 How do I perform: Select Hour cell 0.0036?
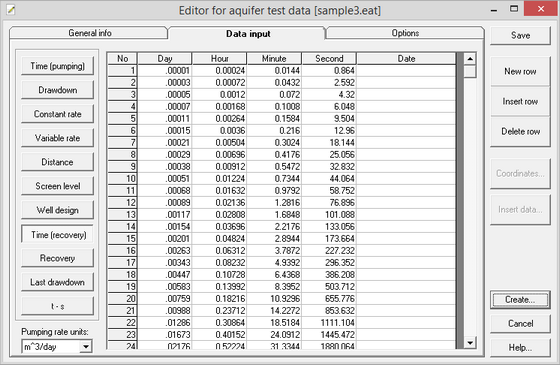point(219,131)
